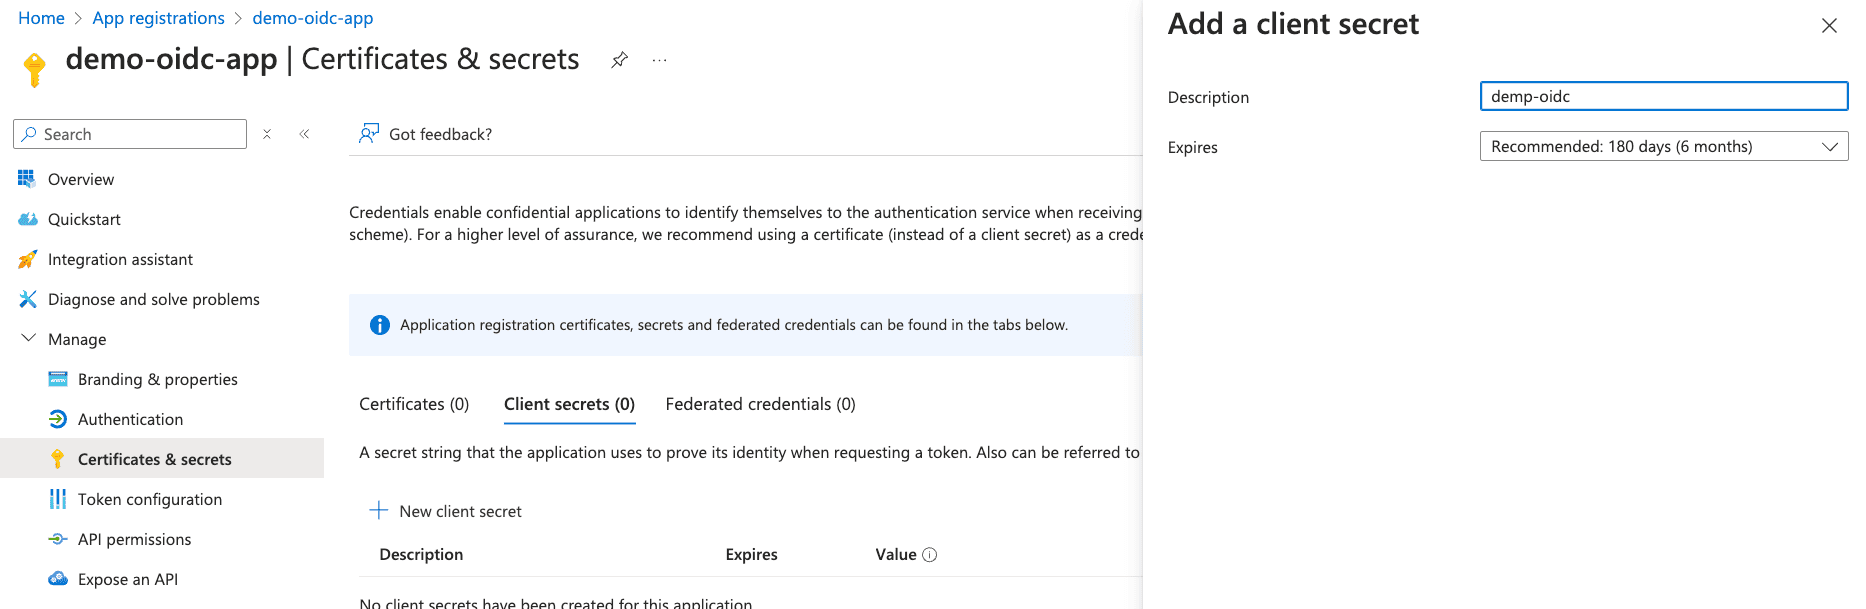Collapse the Manage section
Screen dimensions: 1866x609
click(29, 338)
